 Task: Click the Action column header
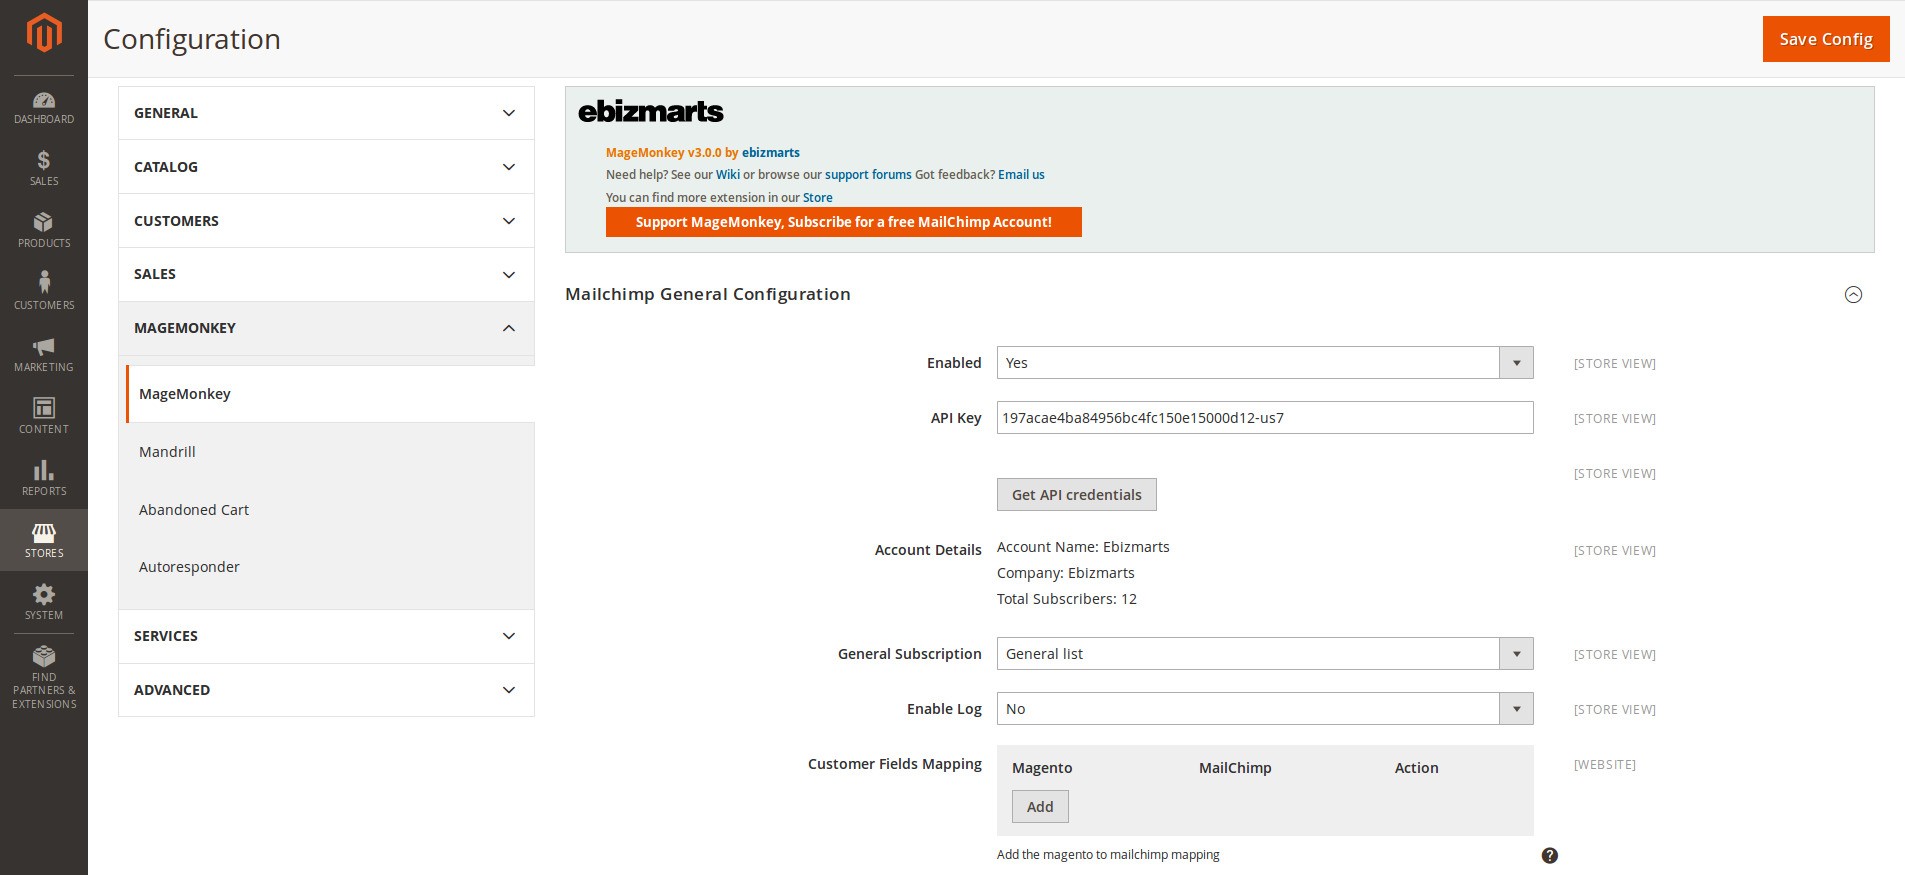1417,768
